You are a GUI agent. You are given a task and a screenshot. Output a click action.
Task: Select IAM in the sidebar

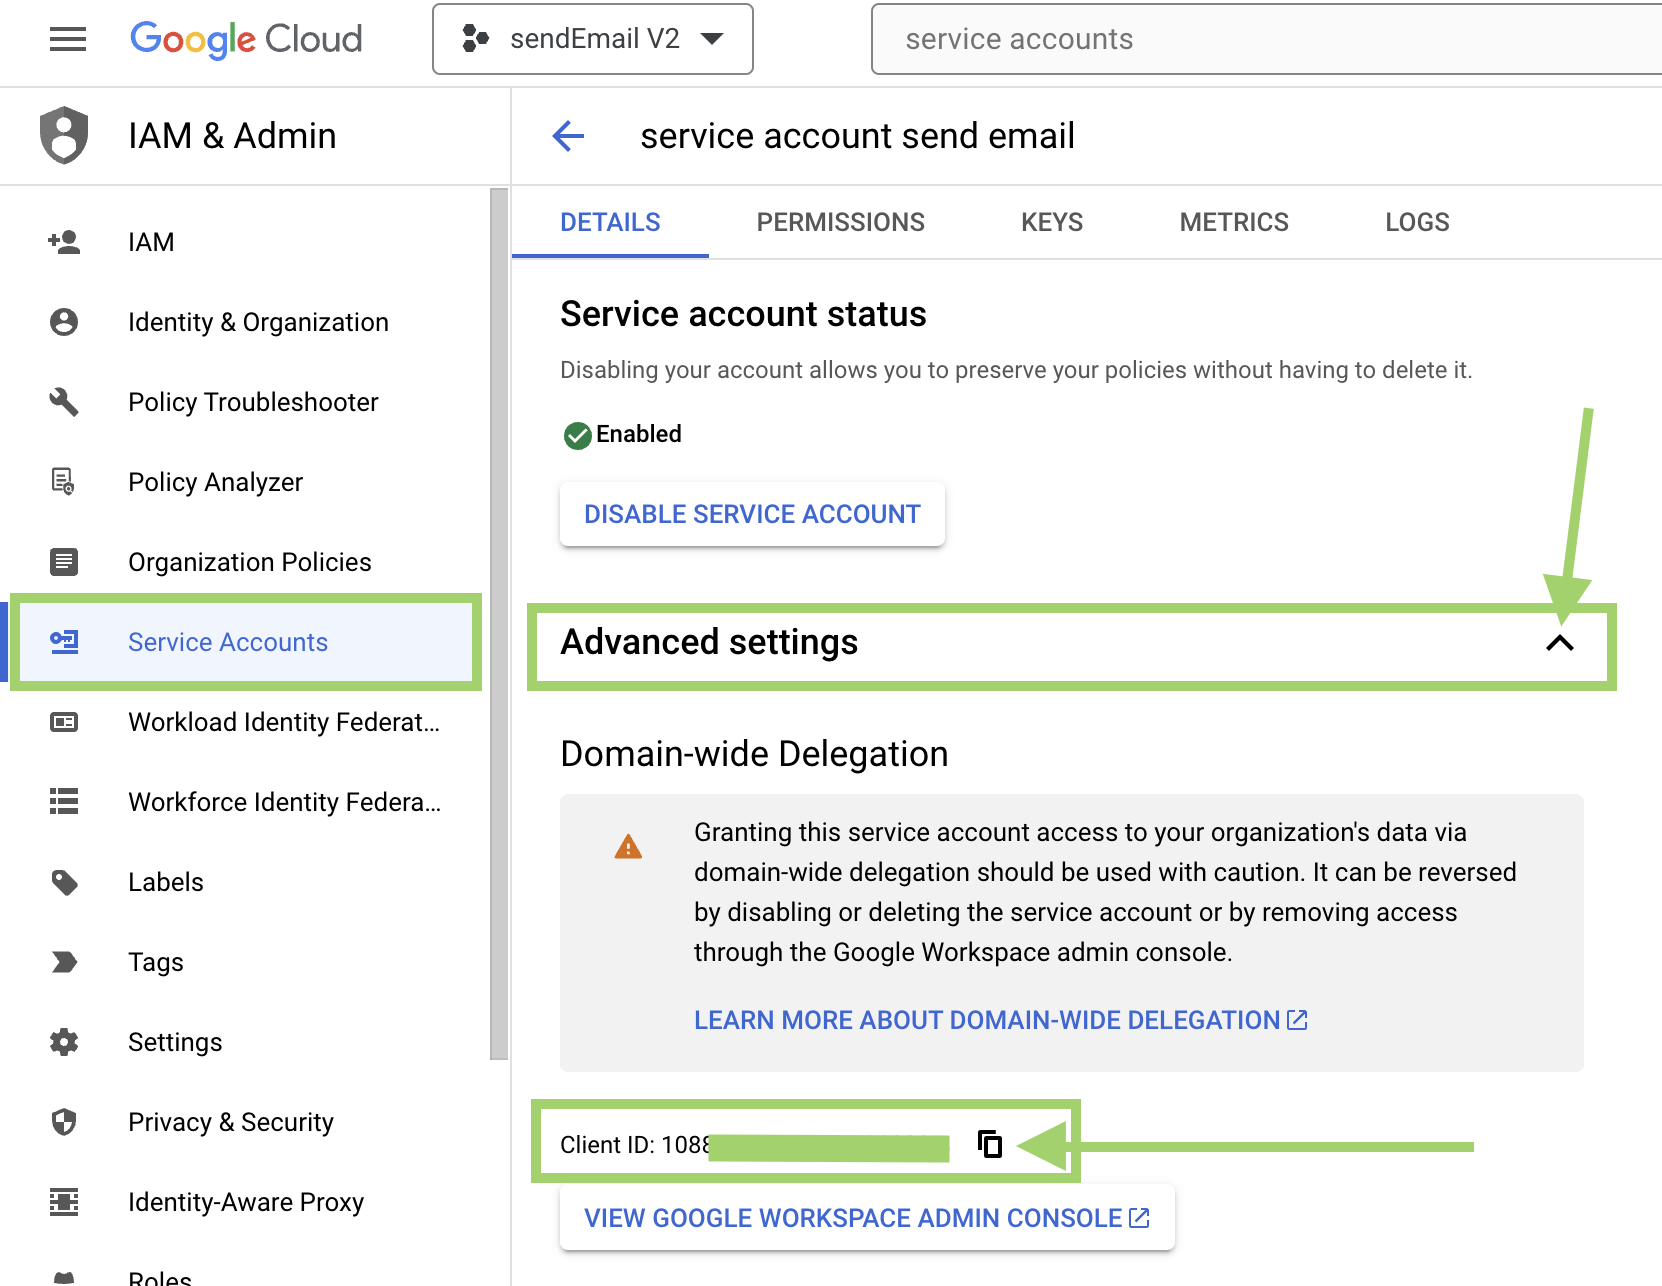[x=246, y=242]
